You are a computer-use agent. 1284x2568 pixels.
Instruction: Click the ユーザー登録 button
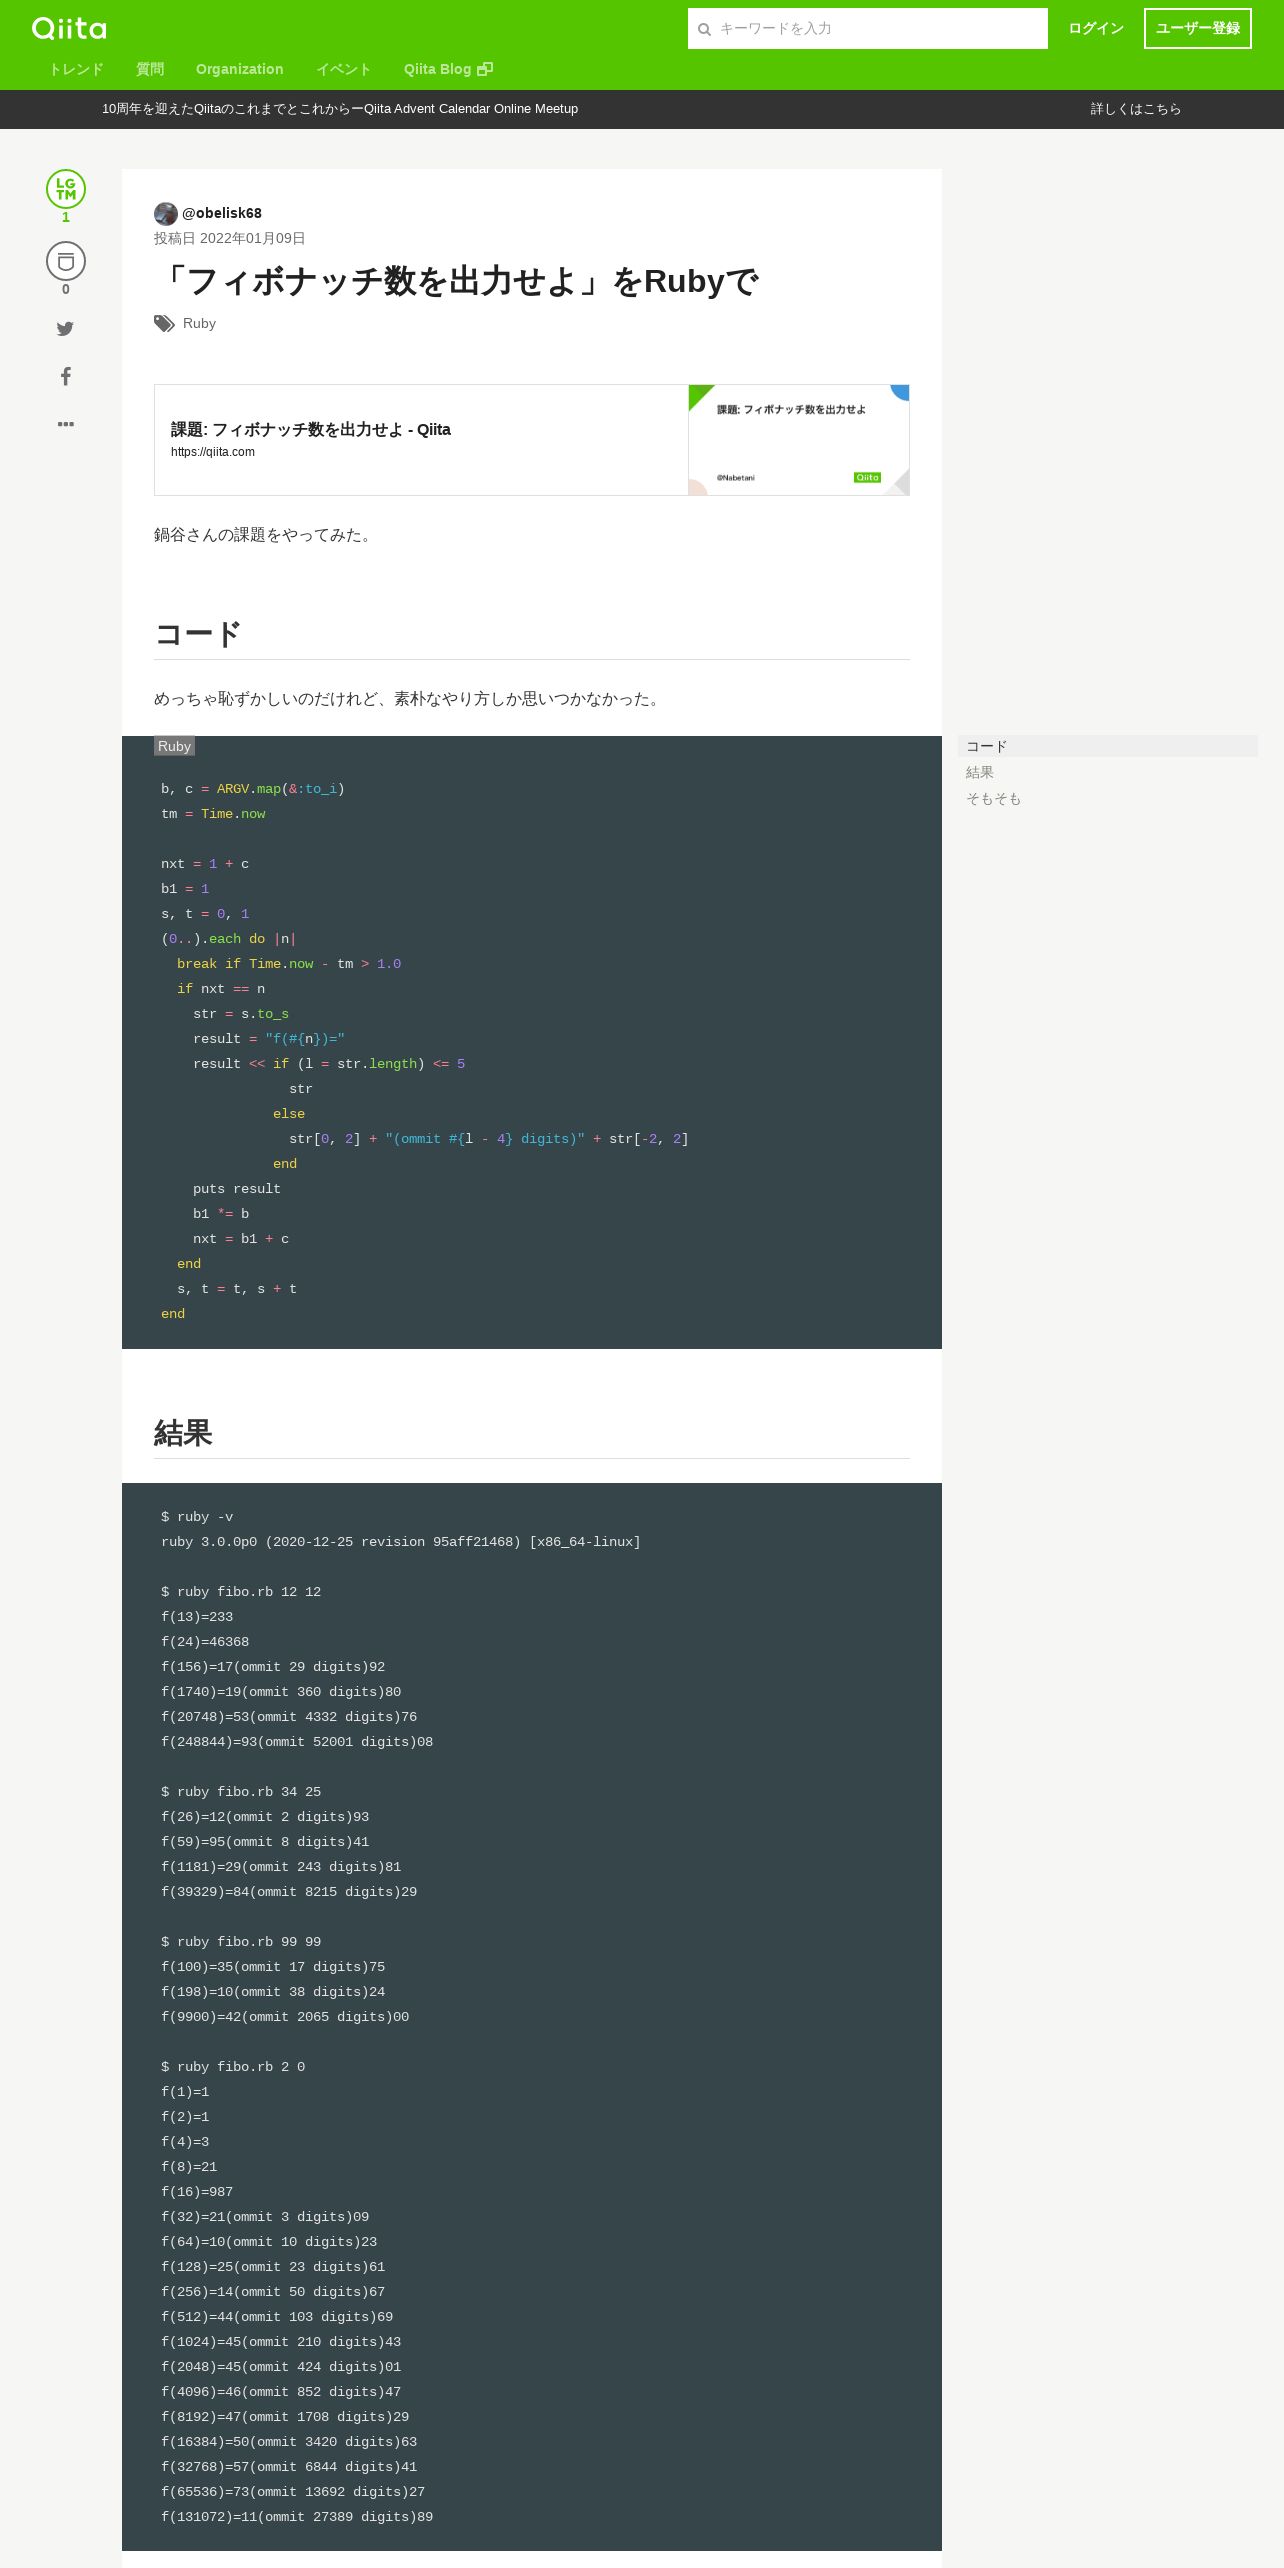[x=1198, y=28]
